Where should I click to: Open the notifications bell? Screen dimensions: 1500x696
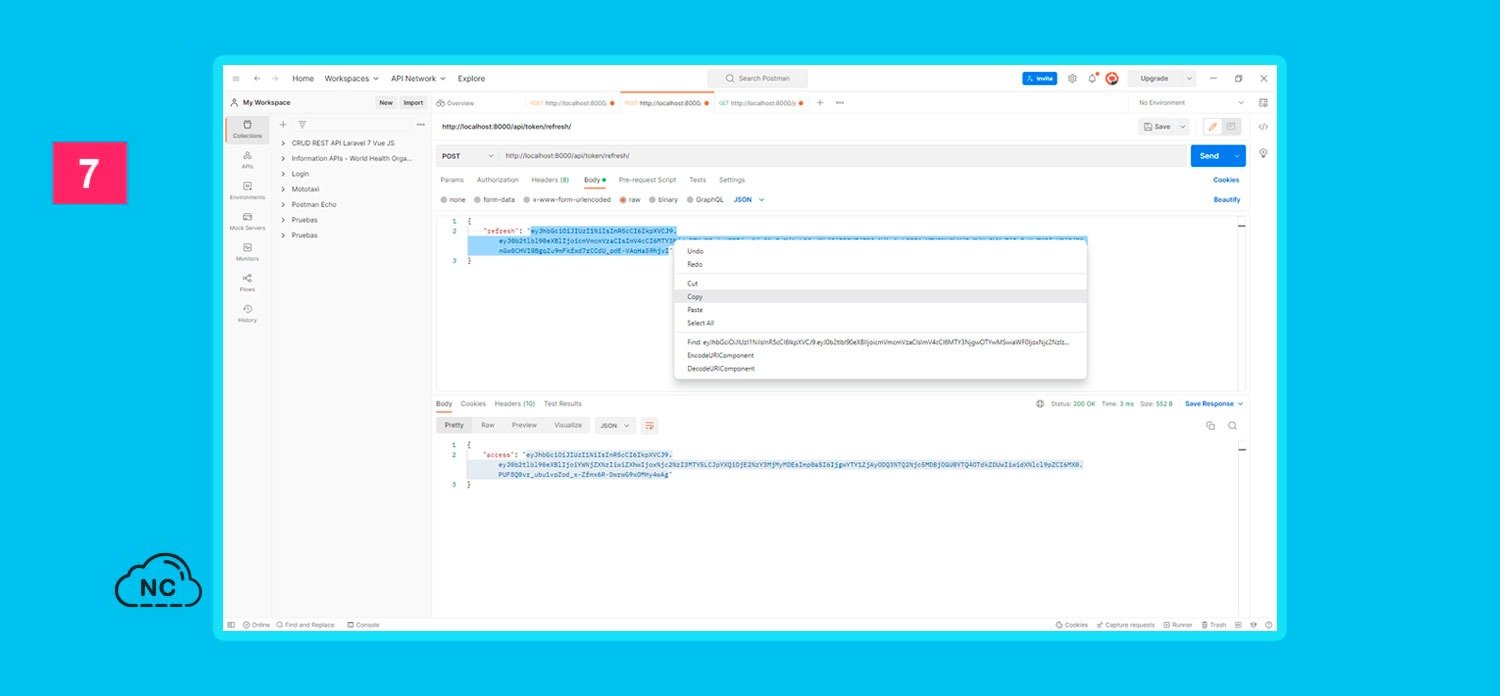point(1092,78)
